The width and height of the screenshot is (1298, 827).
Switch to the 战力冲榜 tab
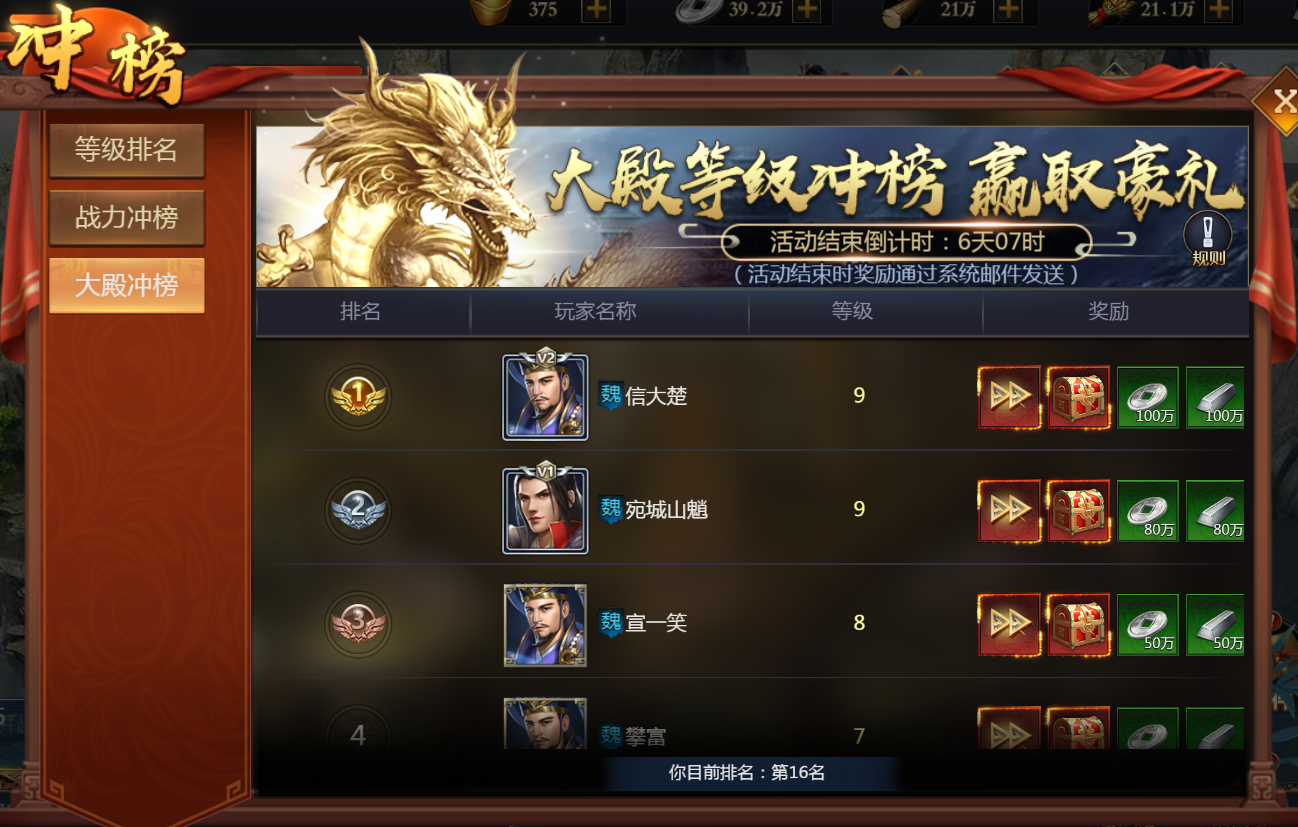[127, 218]
